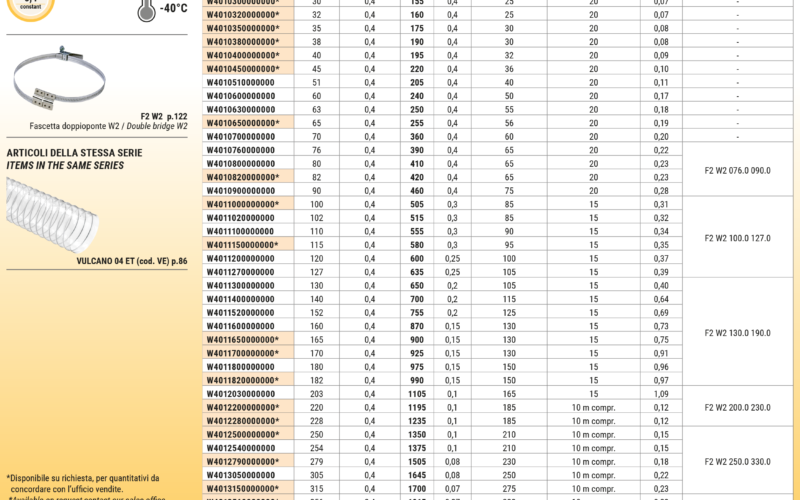This screenshot has width=800, height=500.
Task: Select article code W4012030000000
Action: tap(240, 394)
